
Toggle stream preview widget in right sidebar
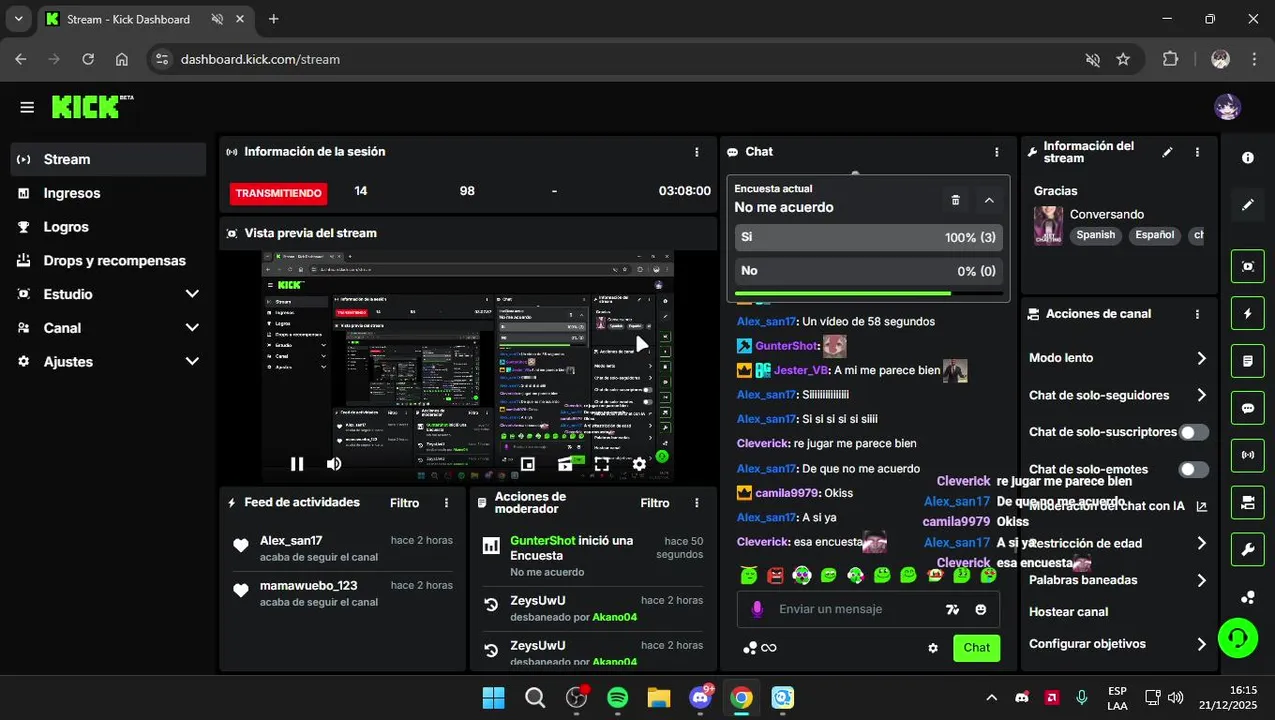[x=1248, y=266]
